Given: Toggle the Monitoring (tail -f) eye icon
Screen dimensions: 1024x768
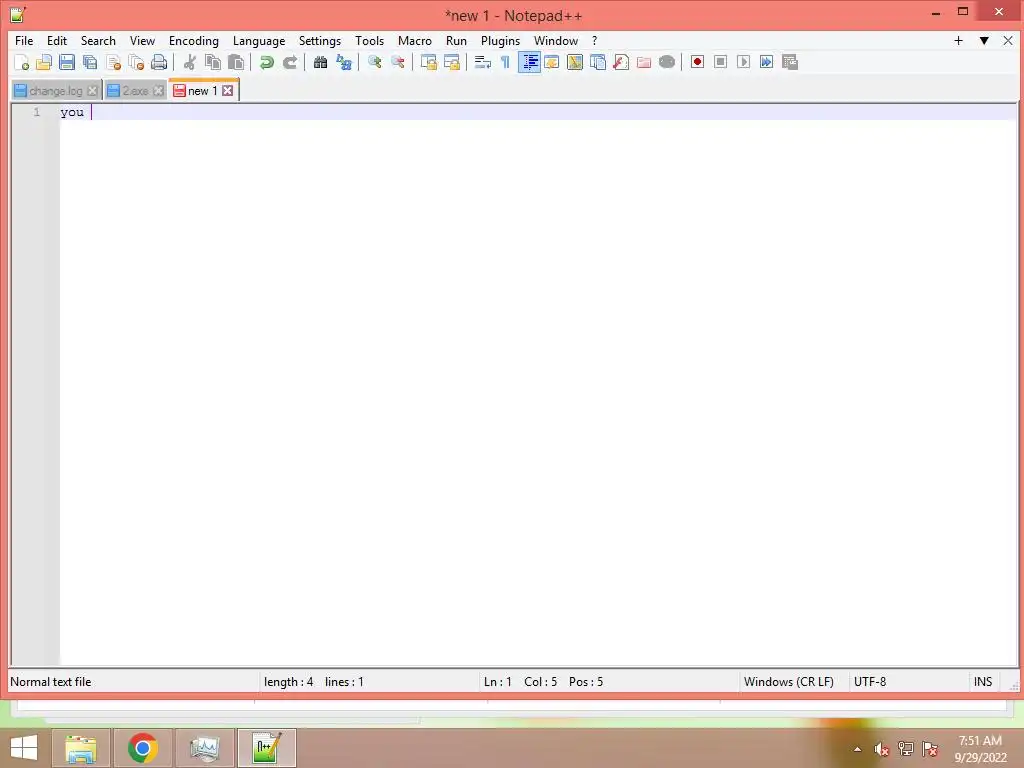Looking at the screenshot, I should coord(667,62).
